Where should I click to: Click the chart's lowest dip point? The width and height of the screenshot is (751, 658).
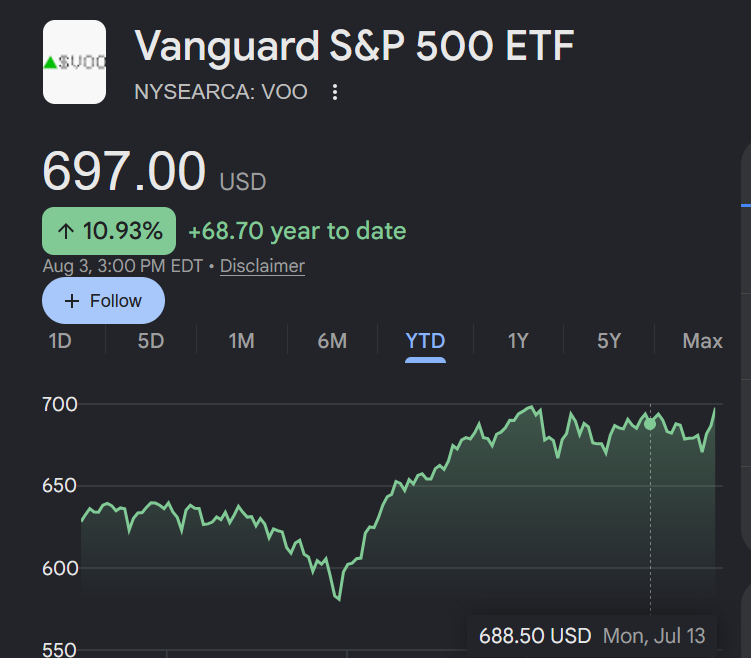tap(339, 599)
